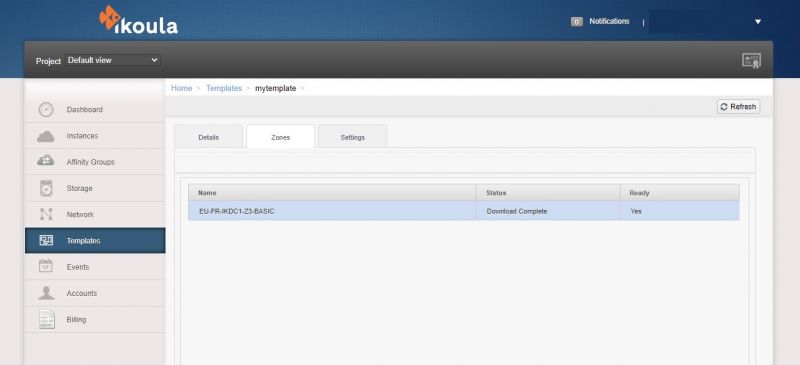Select the Affinity Groups icon
The image size is (800, 365).
point(46,161)
